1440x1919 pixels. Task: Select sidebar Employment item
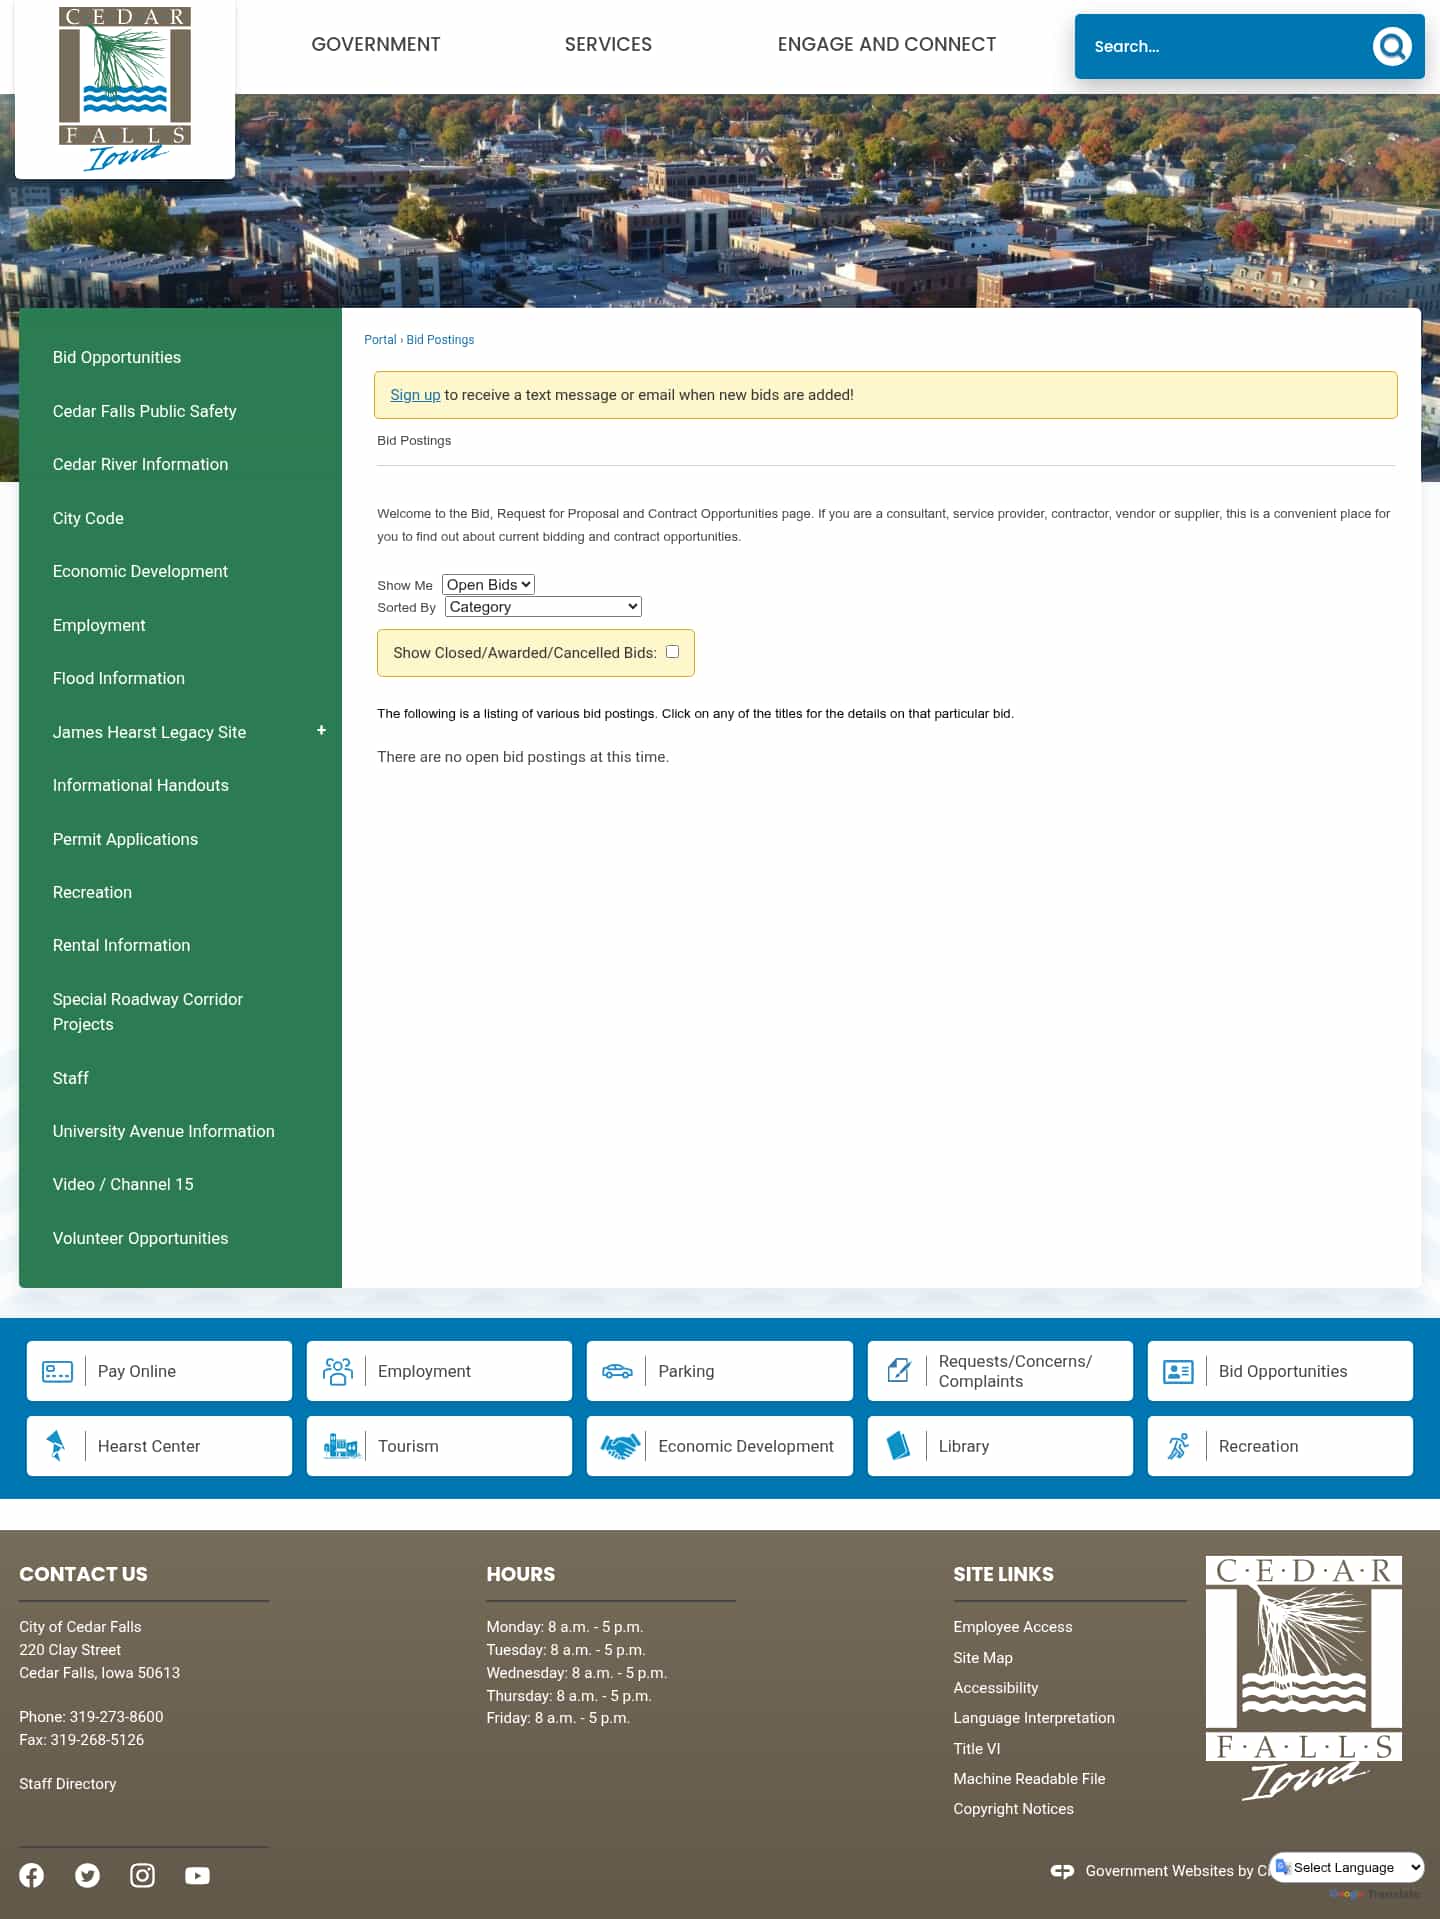point(99,625)
